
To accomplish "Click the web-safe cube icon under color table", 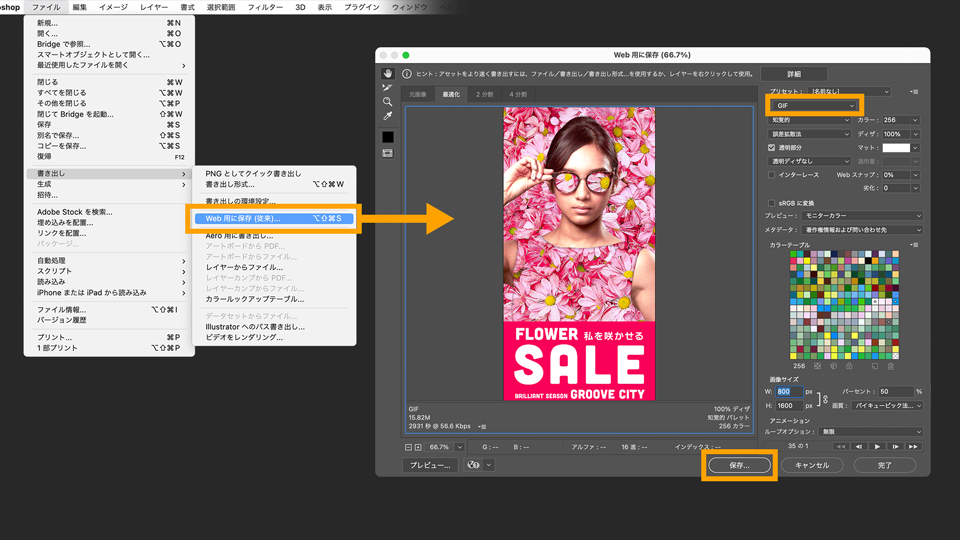I will (x=833, y=366).
